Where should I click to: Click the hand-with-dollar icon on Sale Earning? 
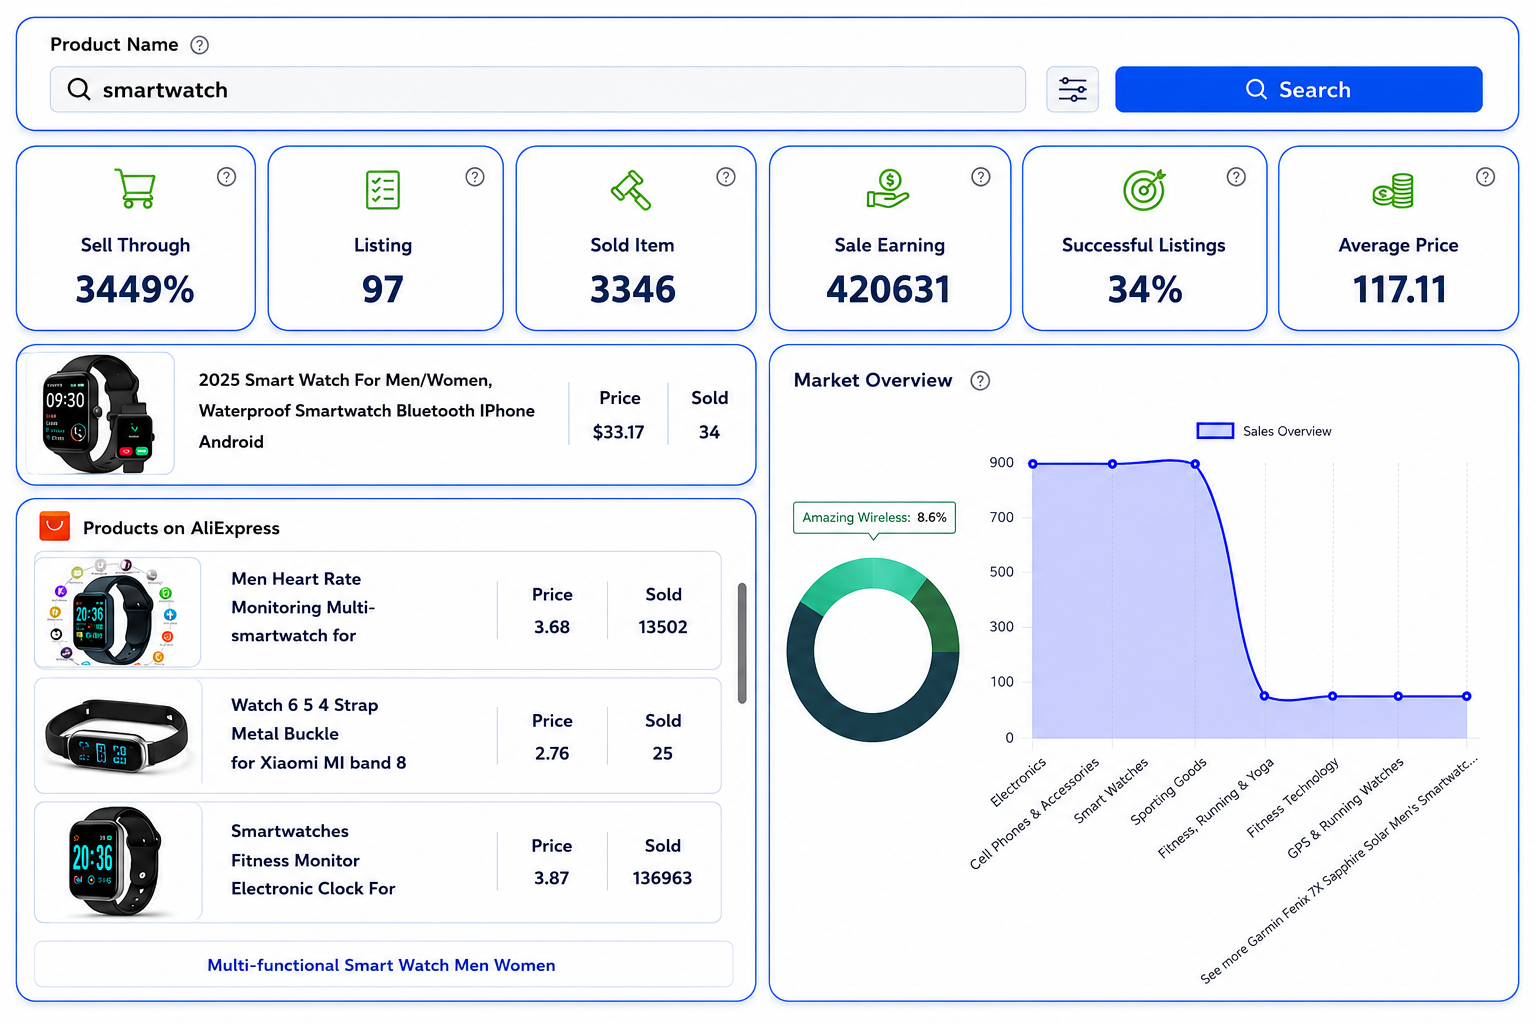click(888, 189)
